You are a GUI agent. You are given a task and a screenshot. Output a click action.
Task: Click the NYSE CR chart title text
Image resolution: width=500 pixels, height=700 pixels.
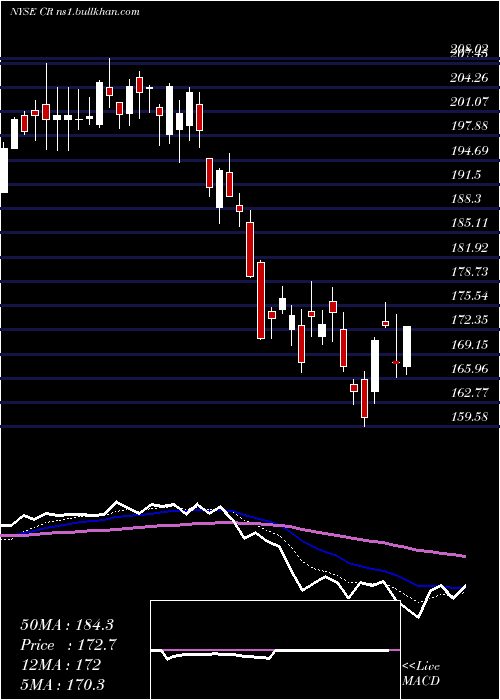[75, 11]
